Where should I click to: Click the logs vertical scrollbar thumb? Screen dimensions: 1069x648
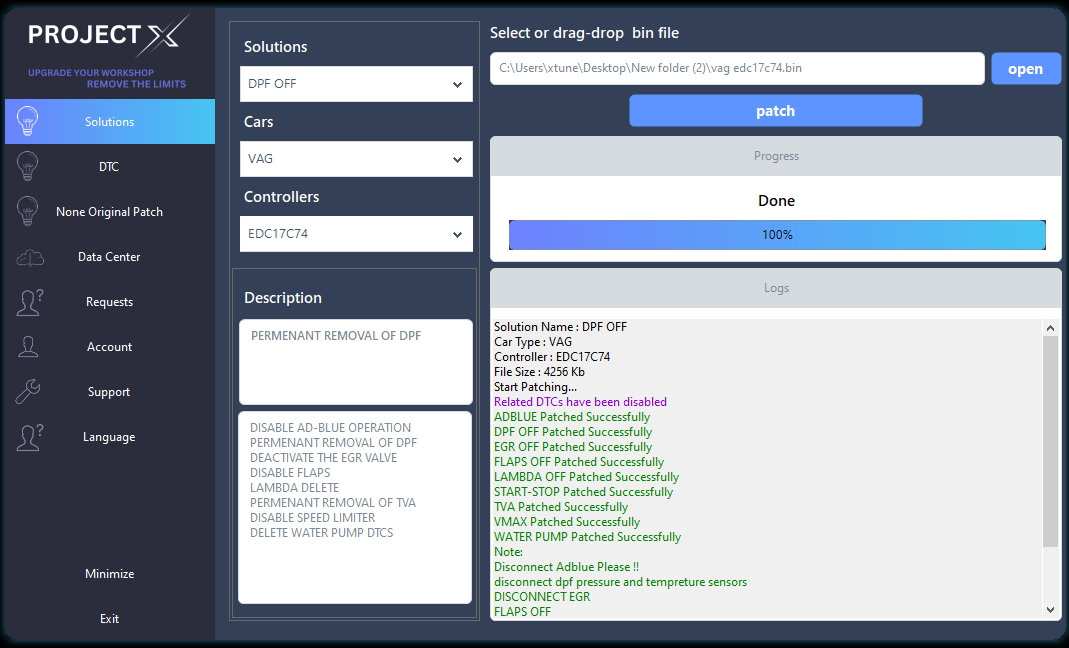pos(1051,441)
